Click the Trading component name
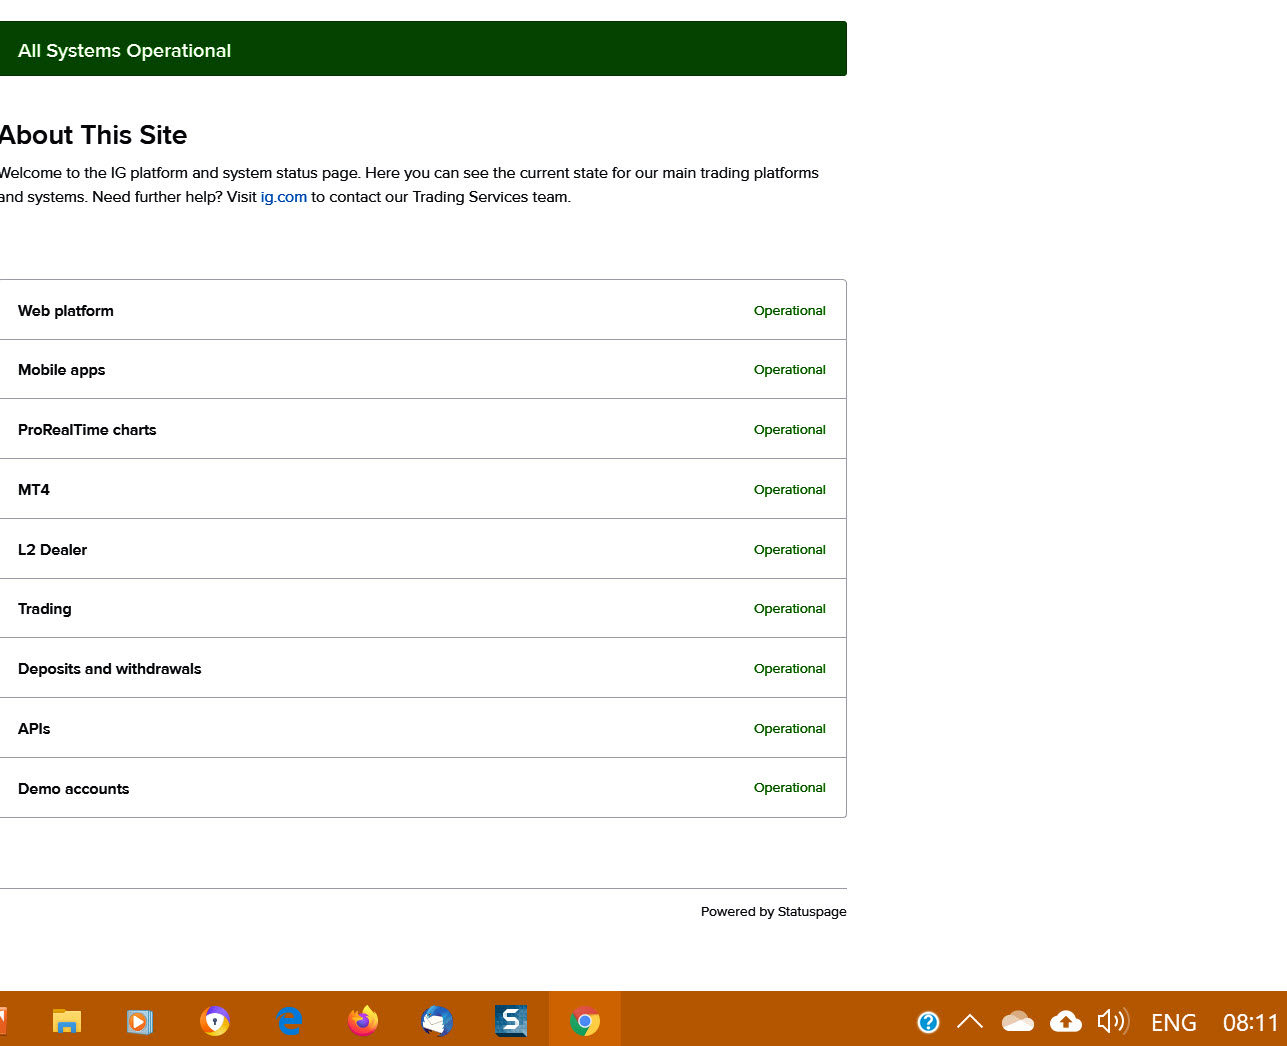1287x1046 pixels. point(45,609)
